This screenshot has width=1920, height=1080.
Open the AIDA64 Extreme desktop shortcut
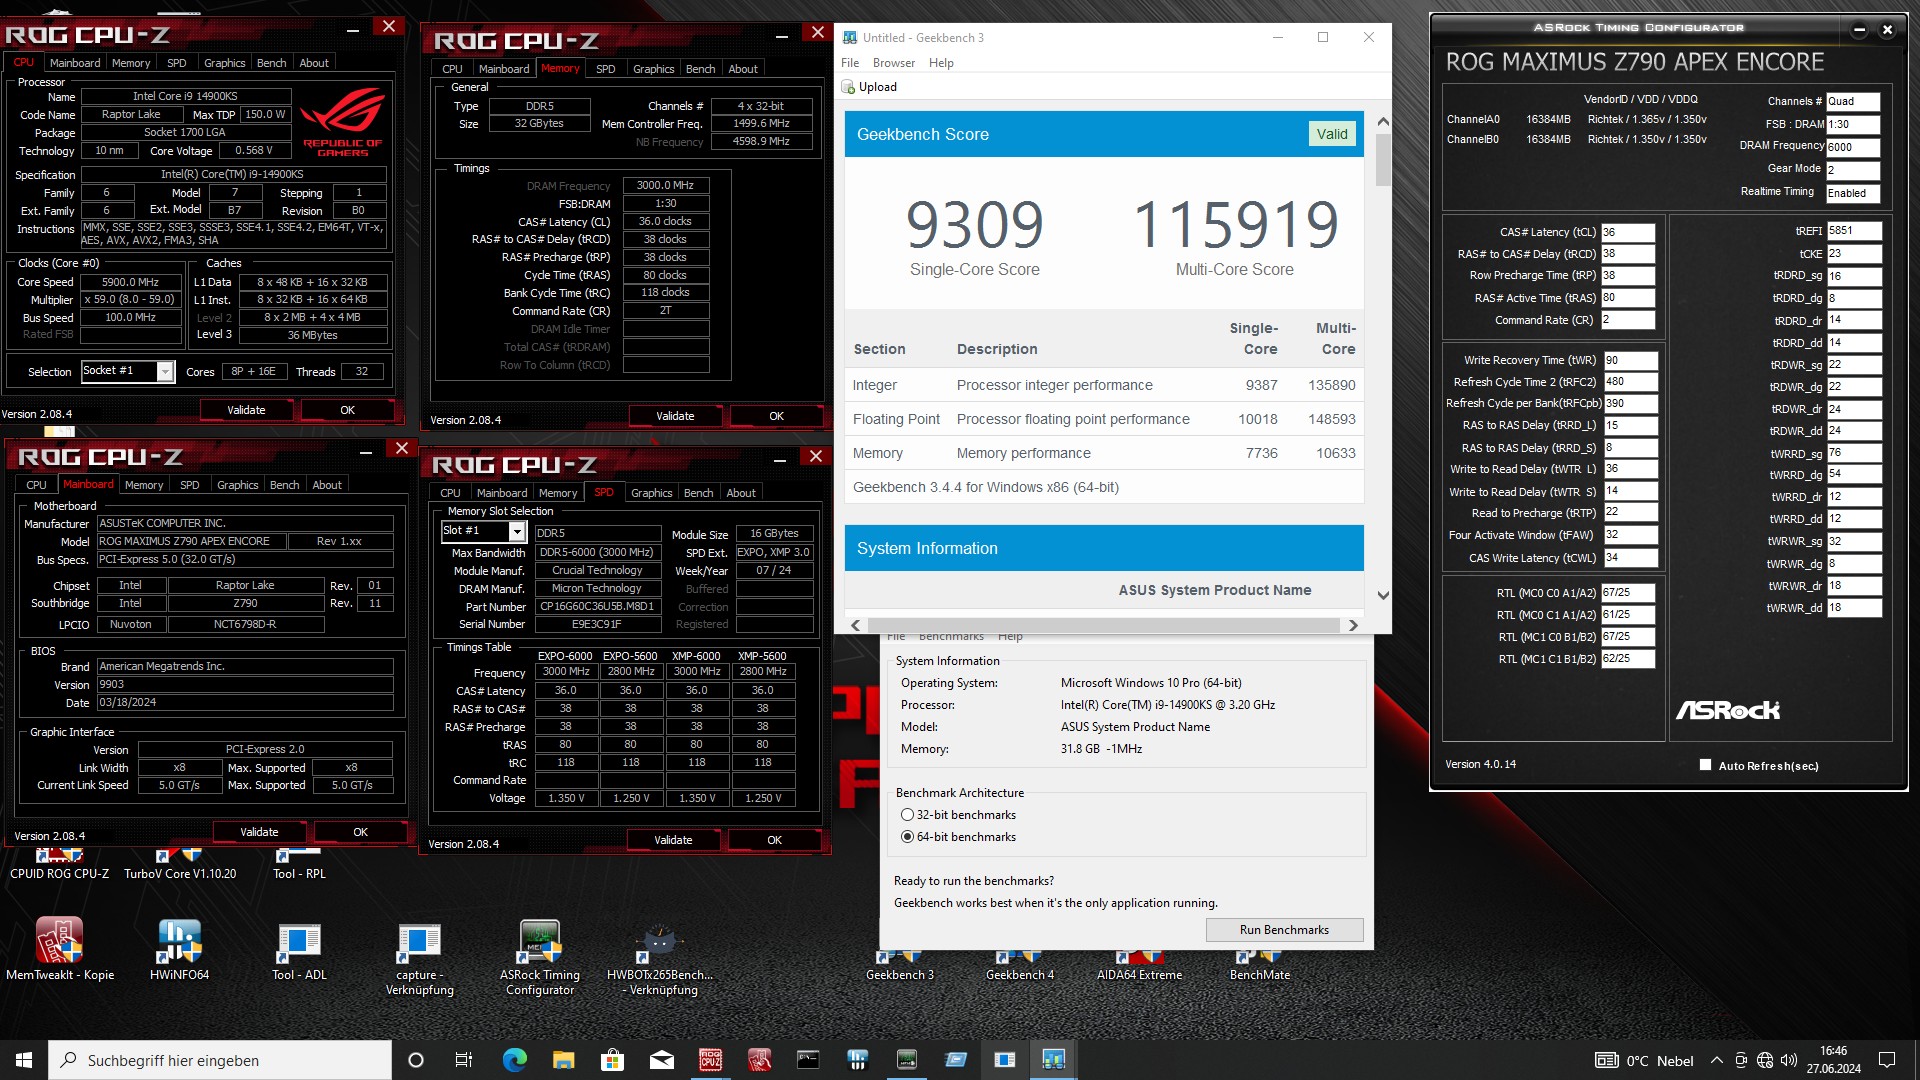pos(1140,966)
